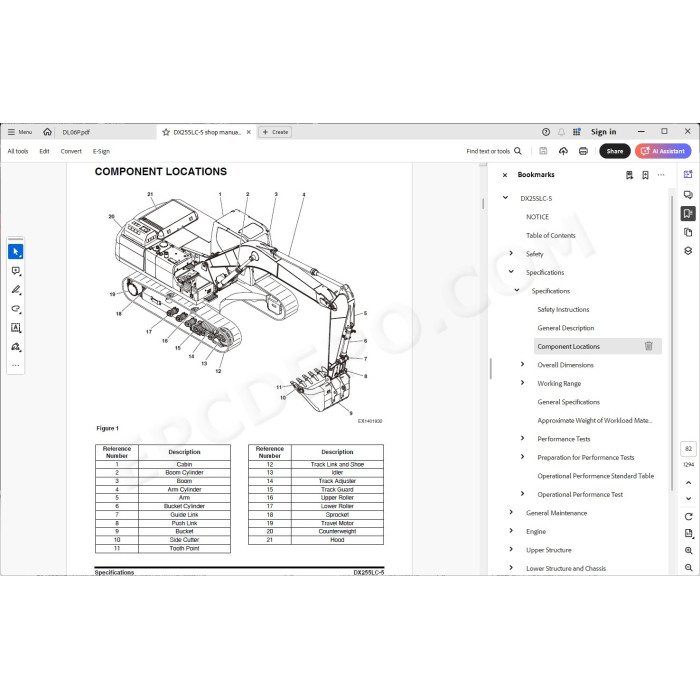
Task: Open the Table of Contents bookmark
Action: tap(550, 235)
